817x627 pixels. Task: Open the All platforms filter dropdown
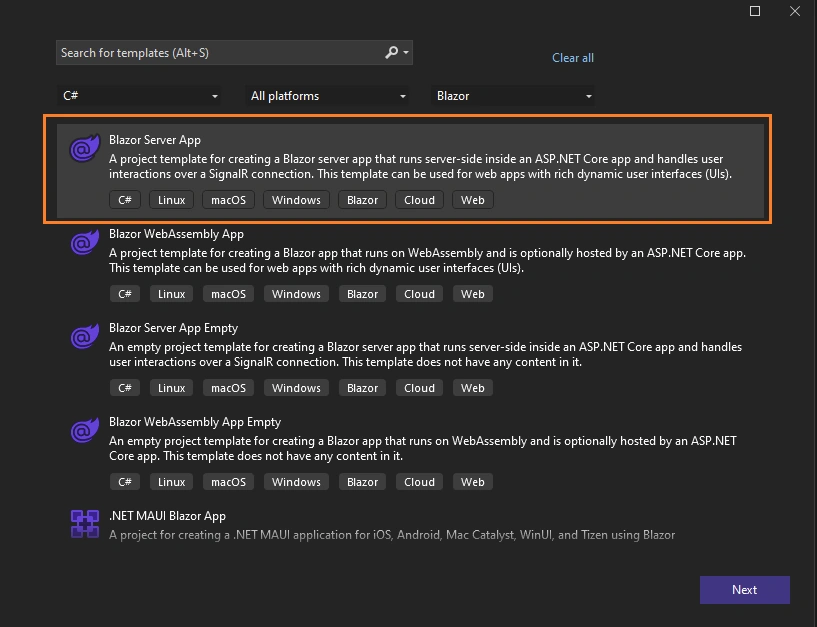tap(327, 96)
